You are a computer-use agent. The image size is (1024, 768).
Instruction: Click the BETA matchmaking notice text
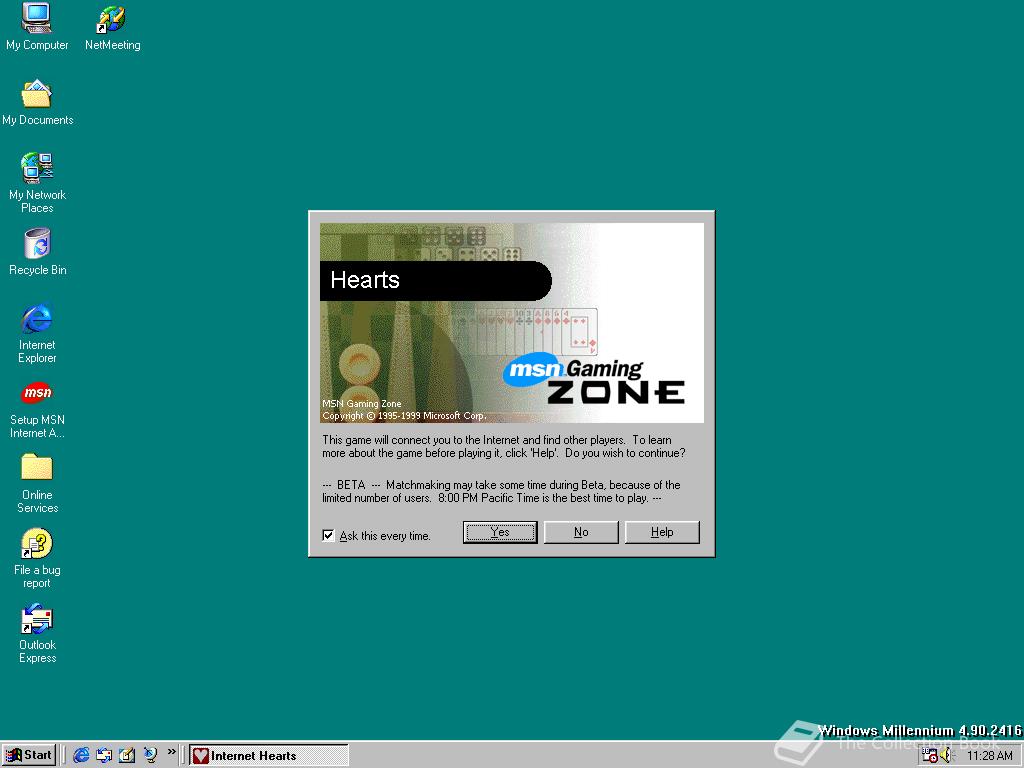coord(502,491)
